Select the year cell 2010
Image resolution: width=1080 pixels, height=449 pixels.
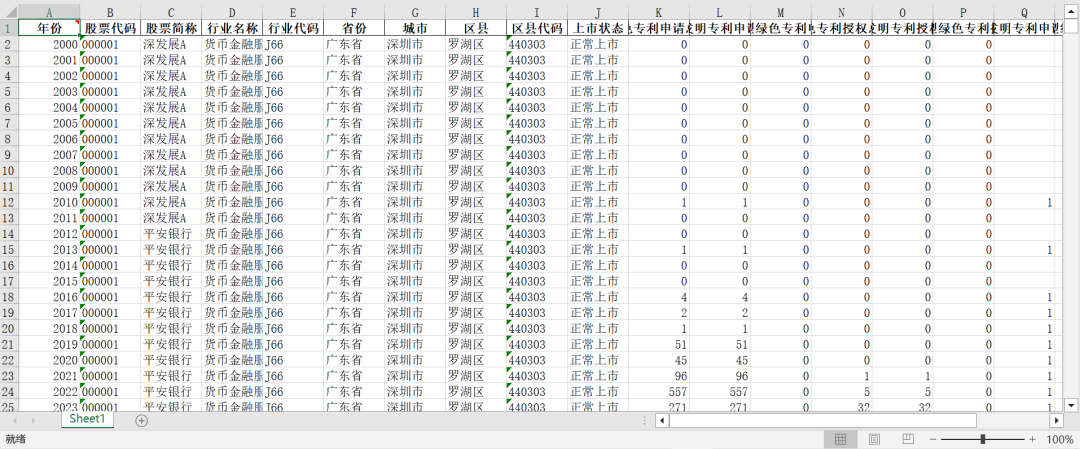coord(49,202)
